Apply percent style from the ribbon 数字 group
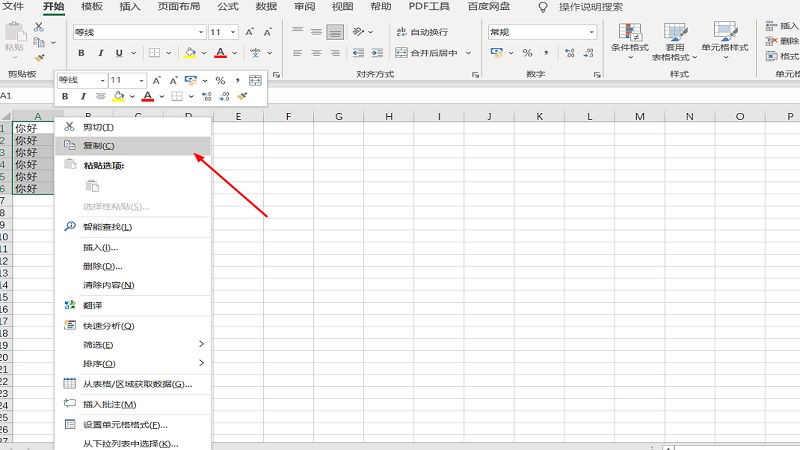The height and width of the screenshot is (450, 800). (527, 53)
